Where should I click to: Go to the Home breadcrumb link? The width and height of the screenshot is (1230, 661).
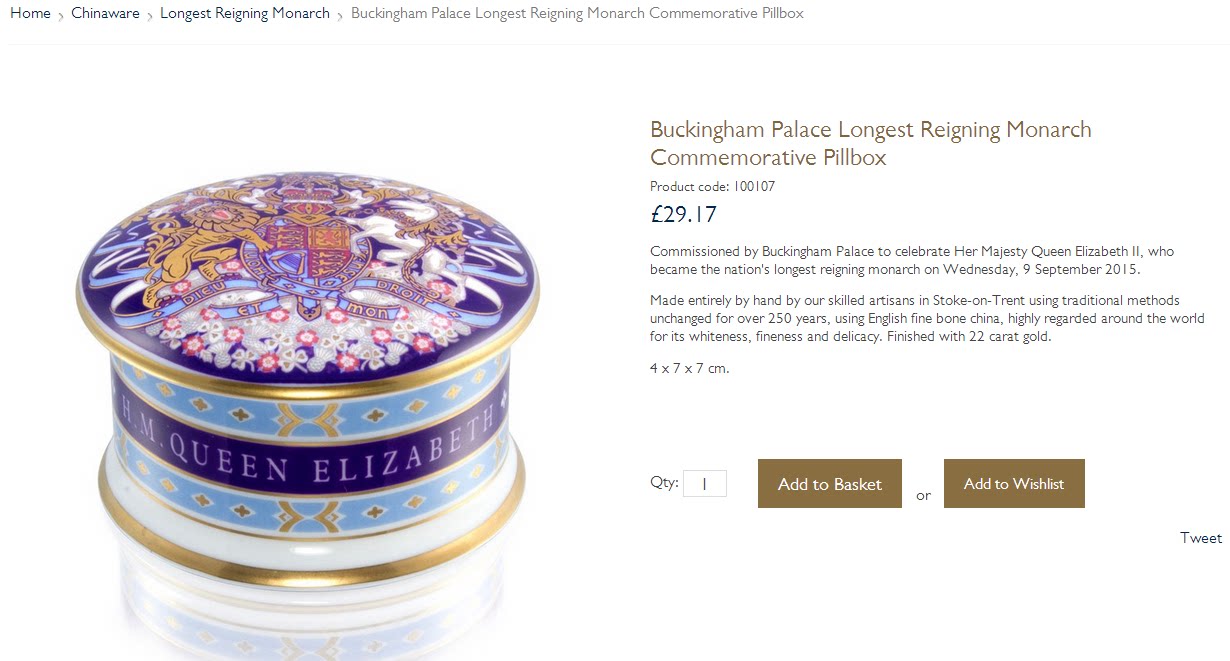coord(30,13)
